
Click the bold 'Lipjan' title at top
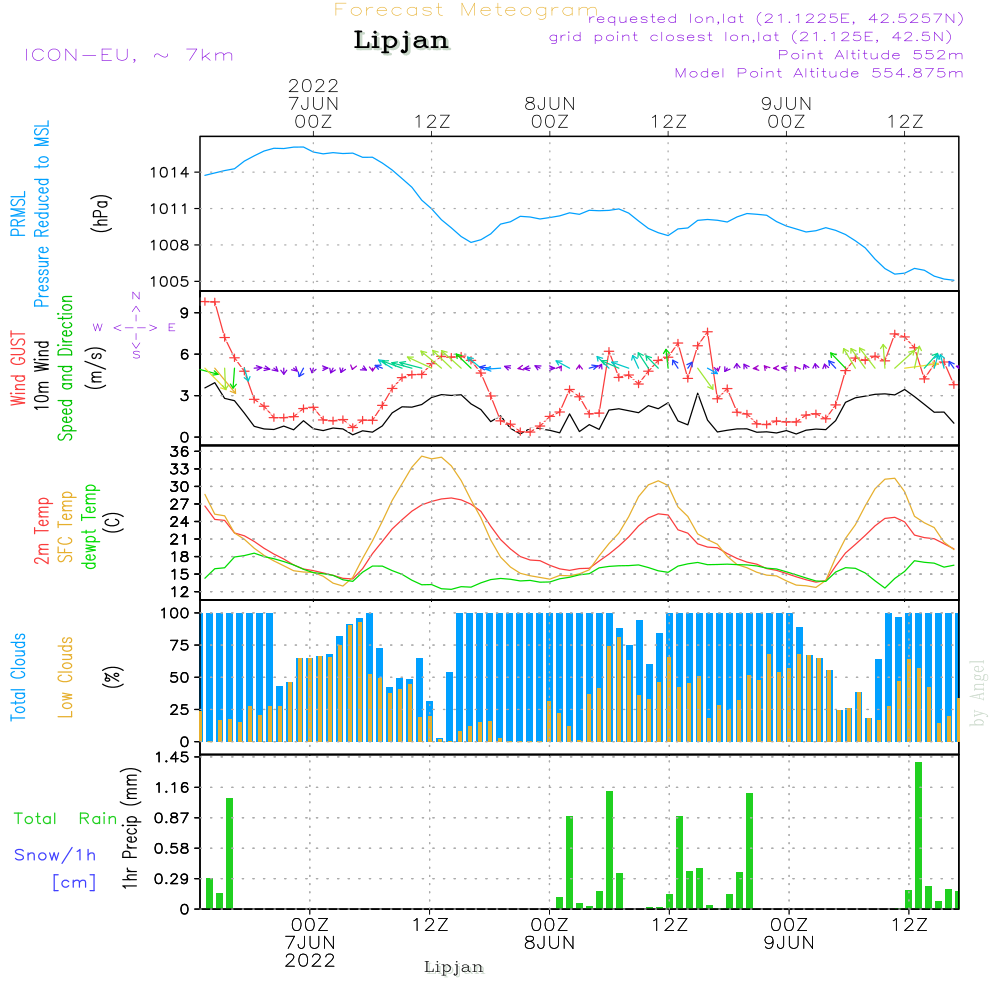pyautogui.click(x=401, y=40)
